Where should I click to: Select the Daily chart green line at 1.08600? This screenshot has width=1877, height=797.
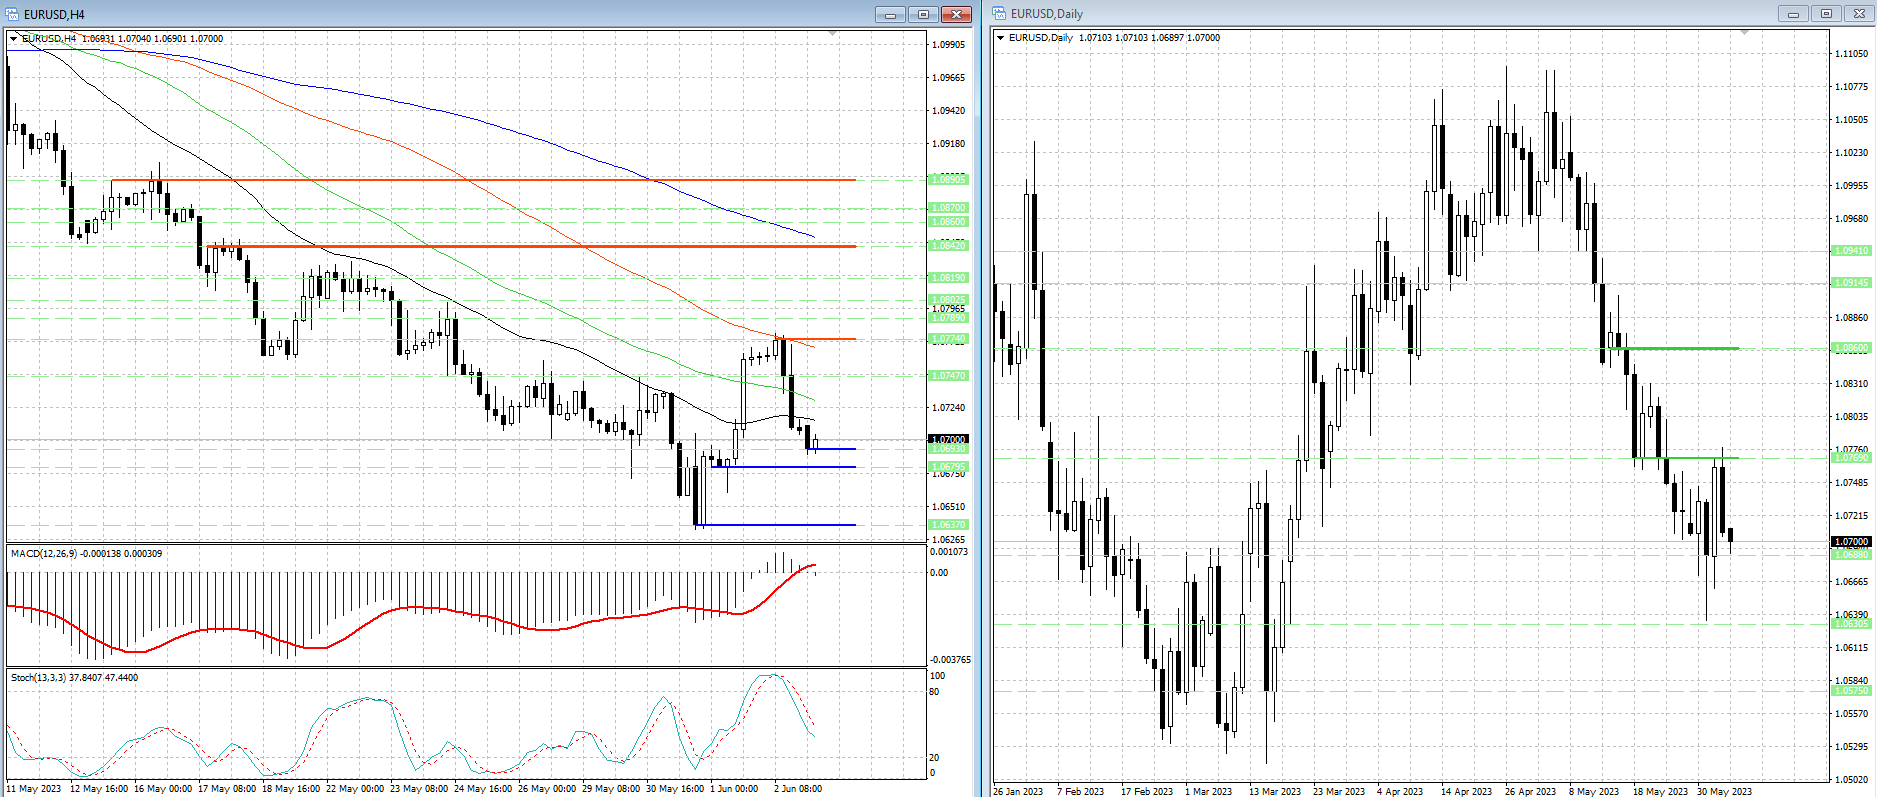1672,348
